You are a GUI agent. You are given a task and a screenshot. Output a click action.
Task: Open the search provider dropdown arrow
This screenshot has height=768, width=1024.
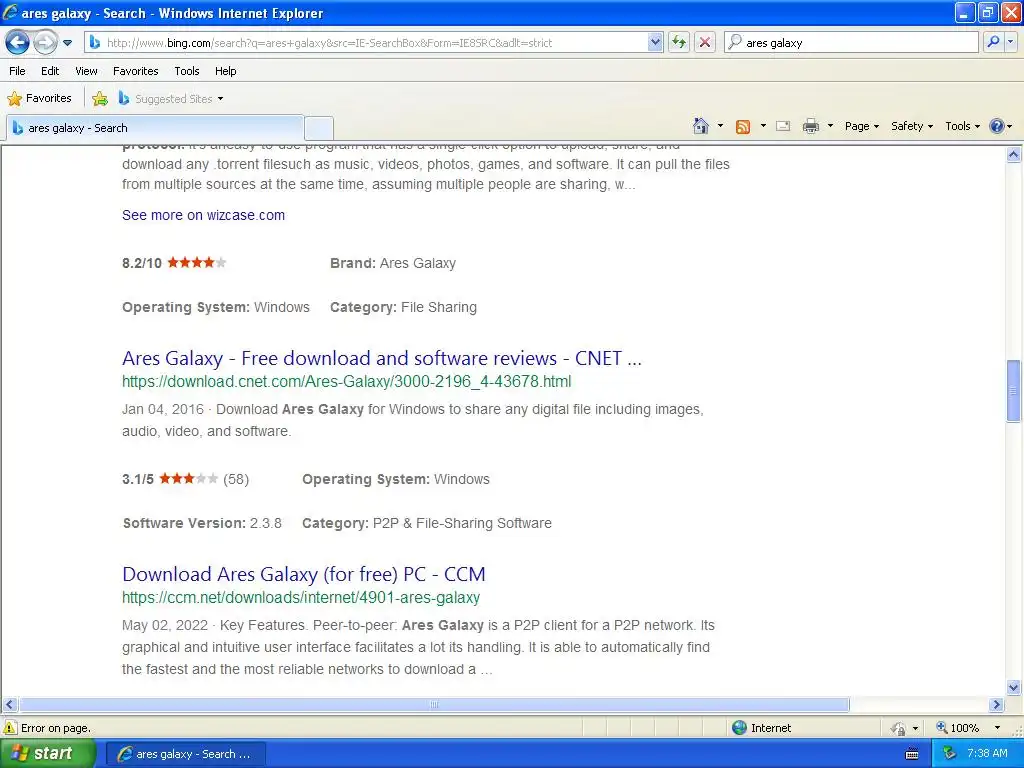point(1010,42)
